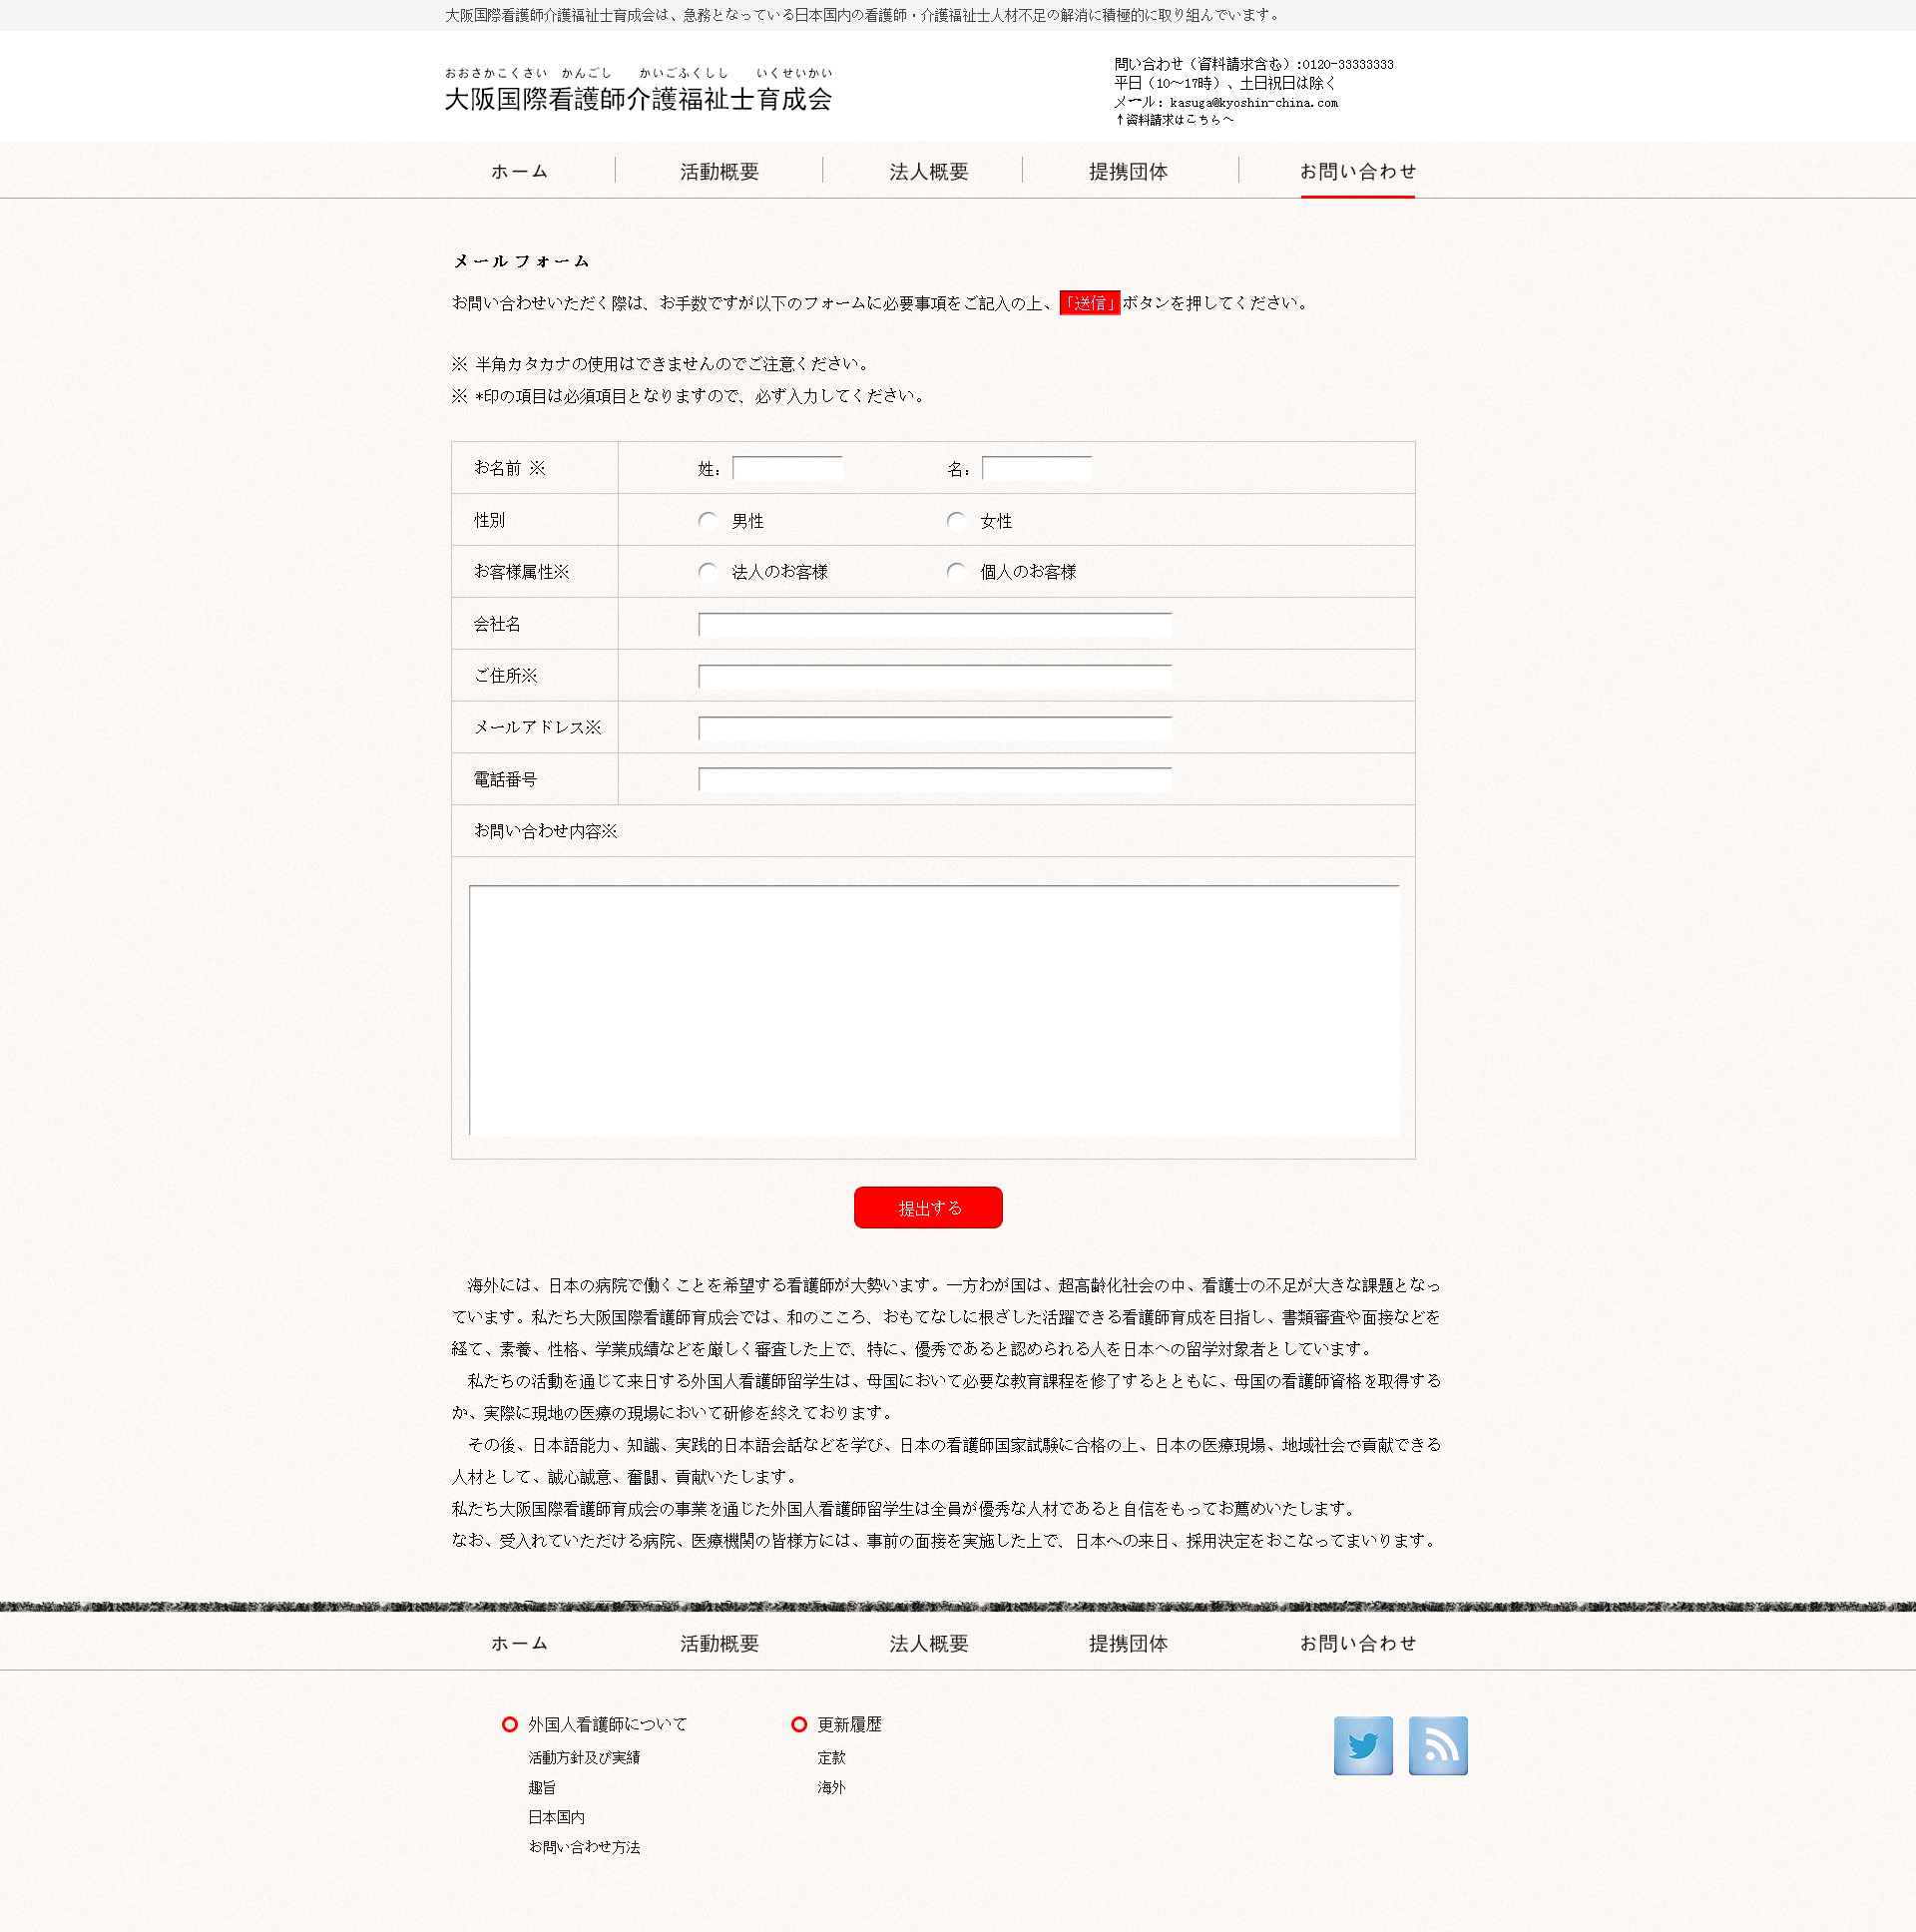Click 資料請求はこちらへ link in header
The image size is (1916, 1932).
point(1174,120)
